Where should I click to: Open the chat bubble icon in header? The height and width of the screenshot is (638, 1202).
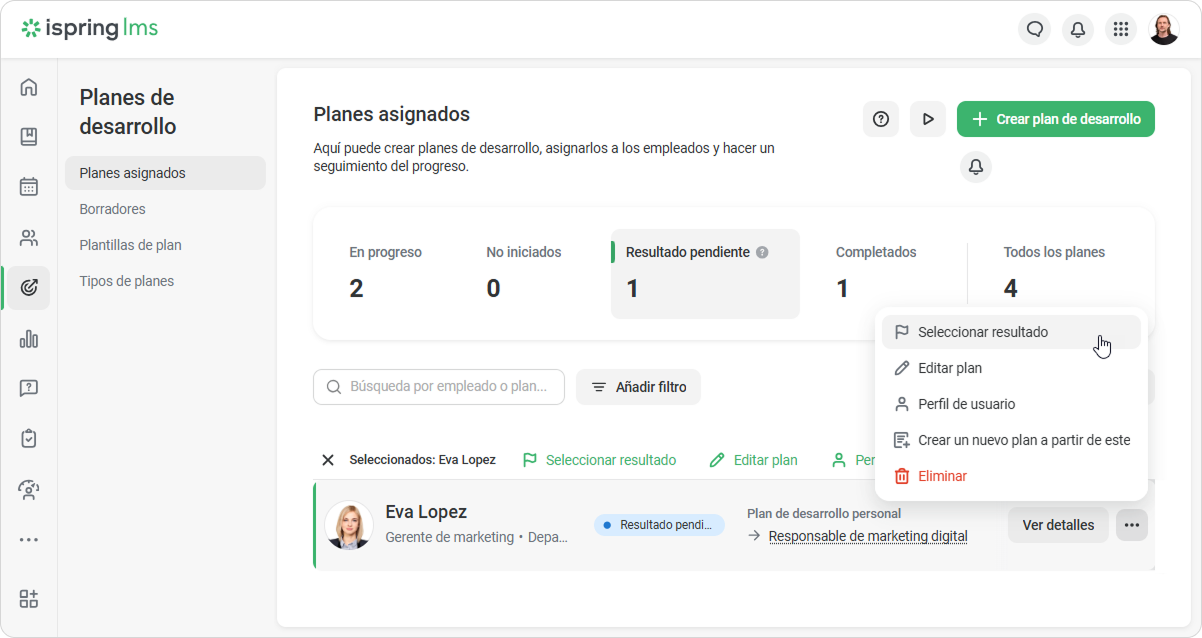(x=1035, y=29)
